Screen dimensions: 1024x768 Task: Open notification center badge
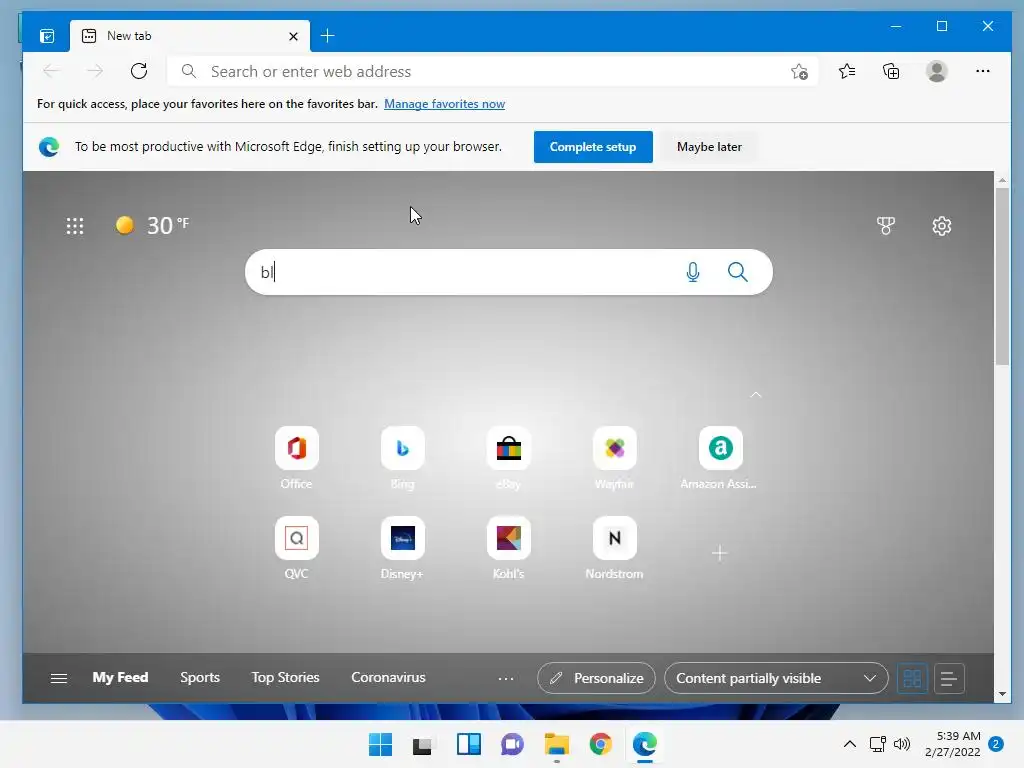[996, 744]
